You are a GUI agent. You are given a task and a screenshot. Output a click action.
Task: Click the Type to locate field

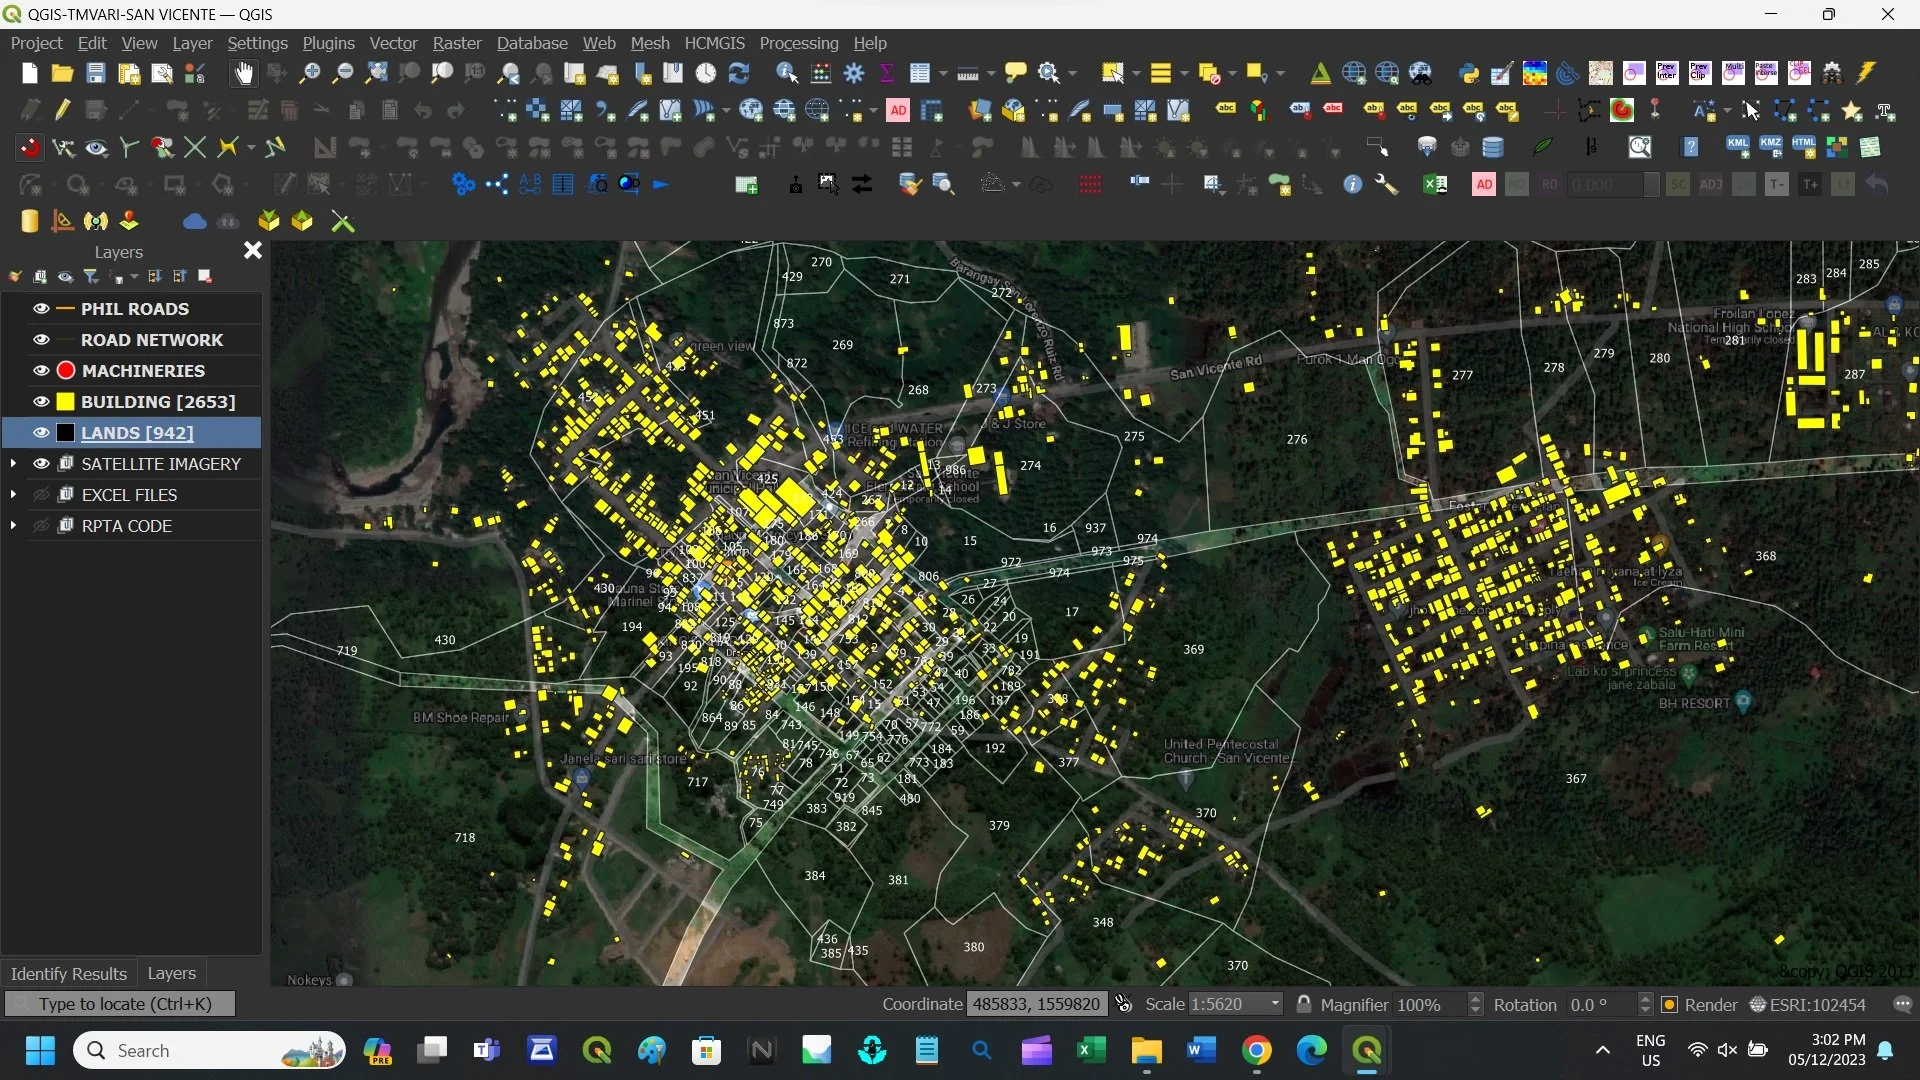point(120,1004)
